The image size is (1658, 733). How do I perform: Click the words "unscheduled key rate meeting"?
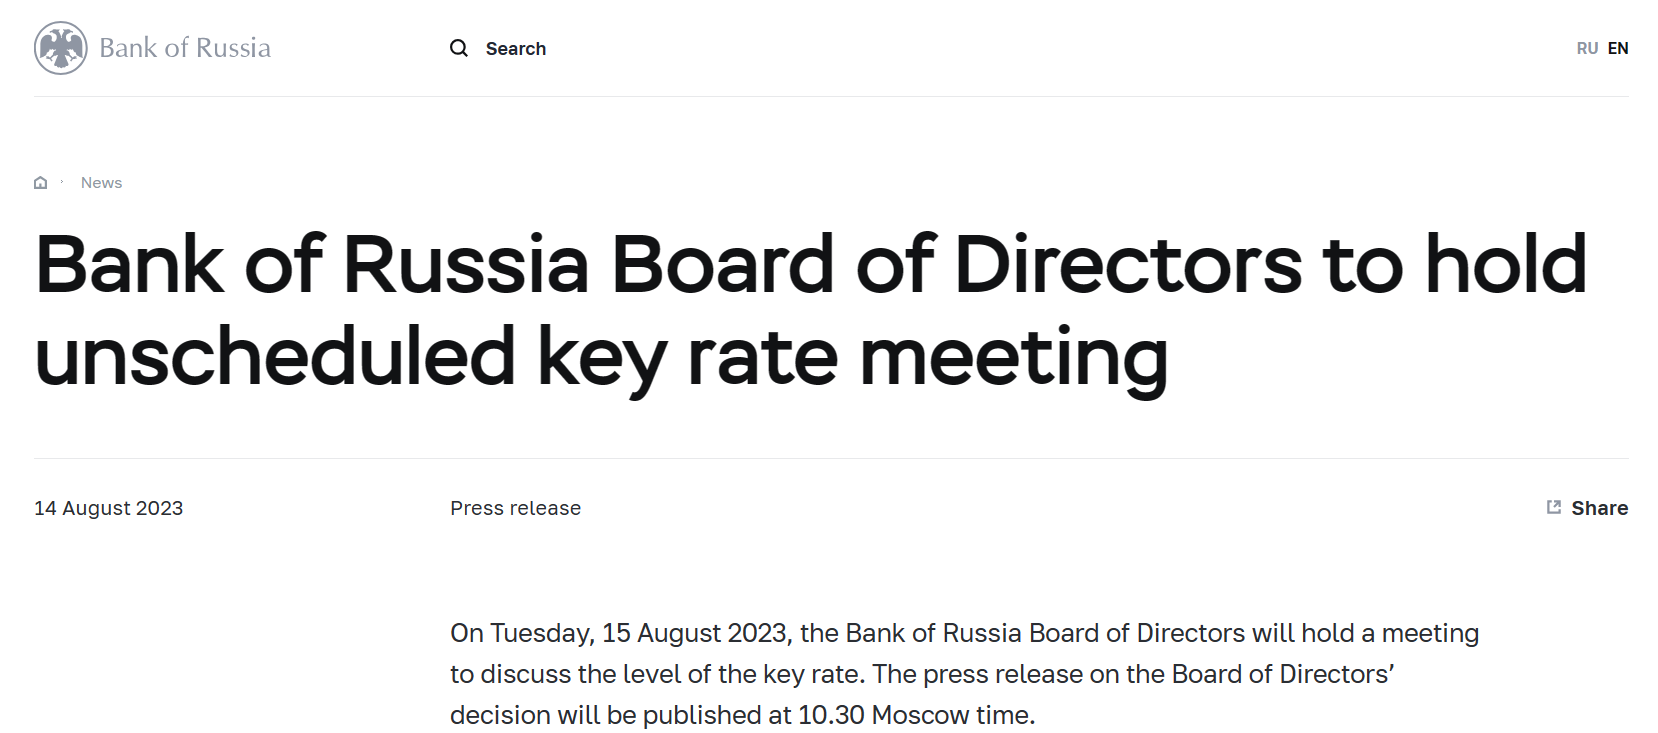[601, 357]
